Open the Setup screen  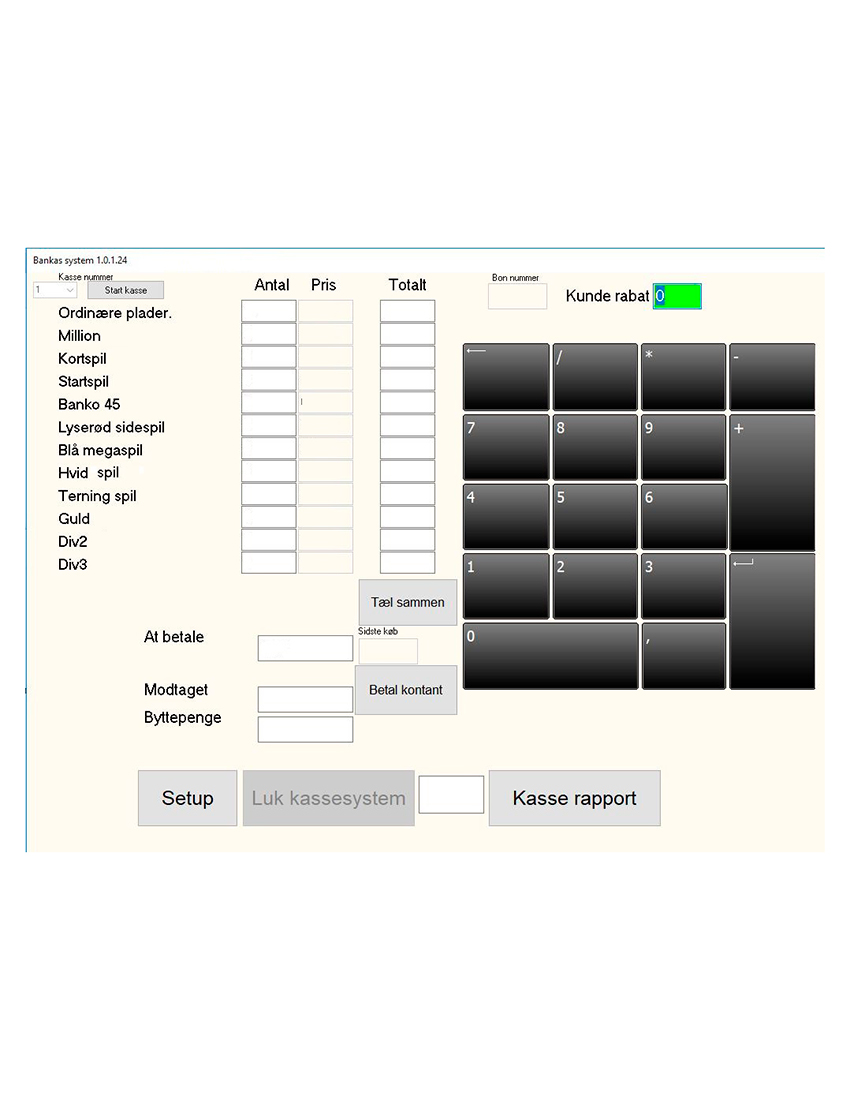tap(187, 798)
